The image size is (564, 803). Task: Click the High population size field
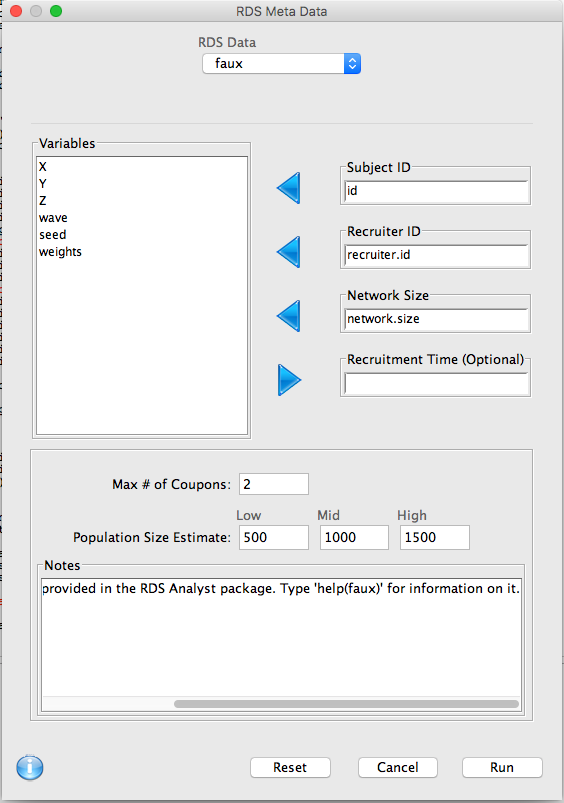click(x=434, y=537)
